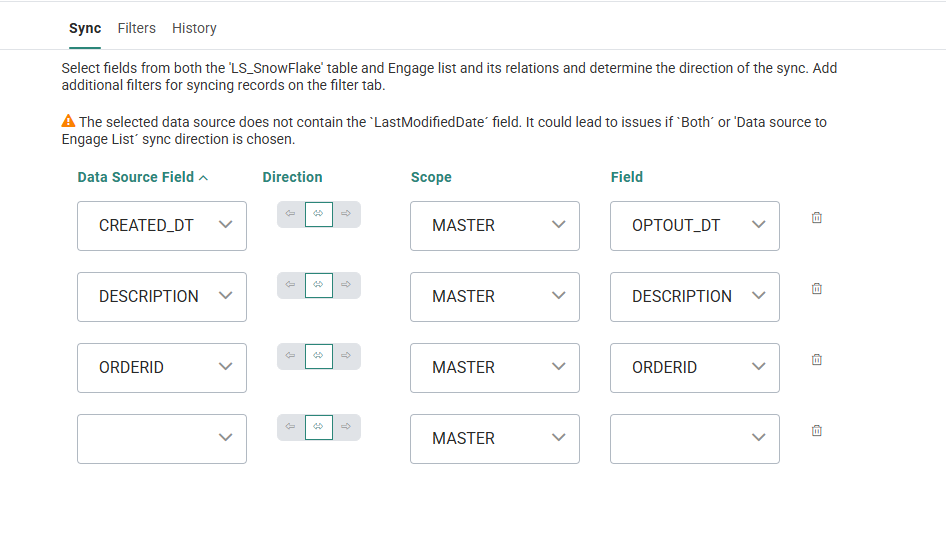Choose bidirectional sync for the ORDERID row
The width and height of the screenshot is (946, 541).
pyautogui.click(x=318, y=356)
